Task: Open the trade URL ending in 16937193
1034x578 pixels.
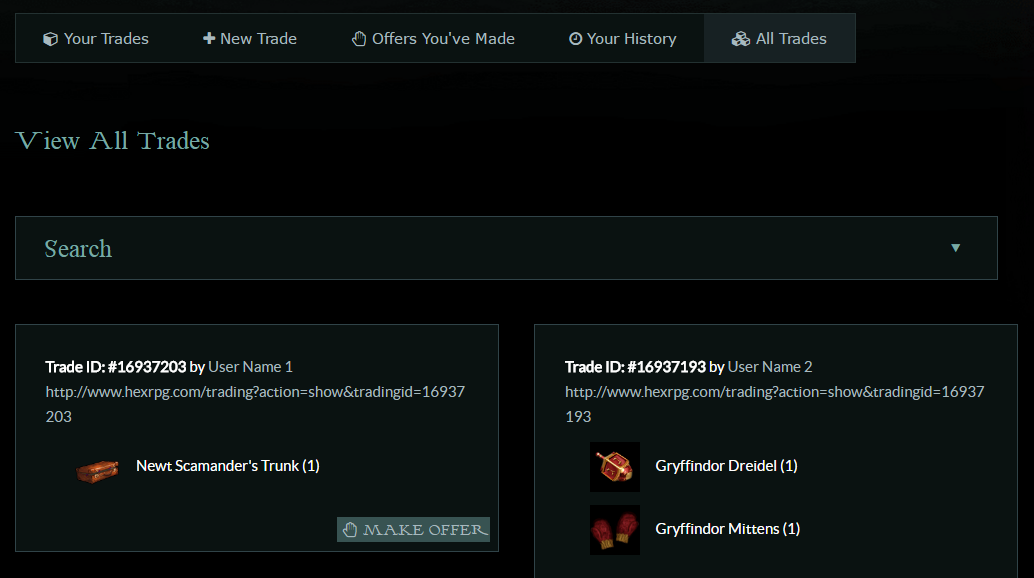Action: coord(774,404)
